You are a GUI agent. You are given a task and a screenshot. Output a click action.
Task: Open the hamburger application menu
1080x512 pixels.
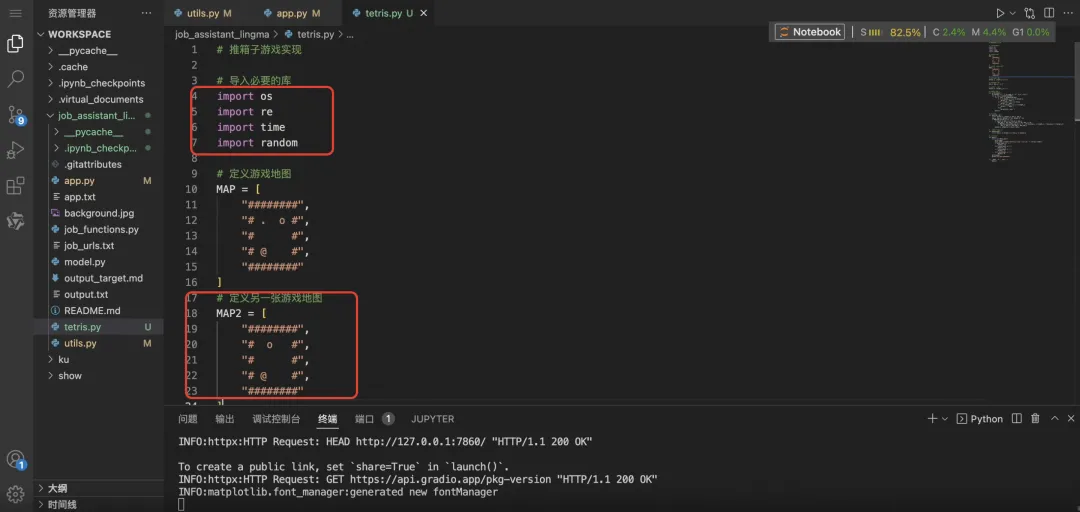pos(15,13)
